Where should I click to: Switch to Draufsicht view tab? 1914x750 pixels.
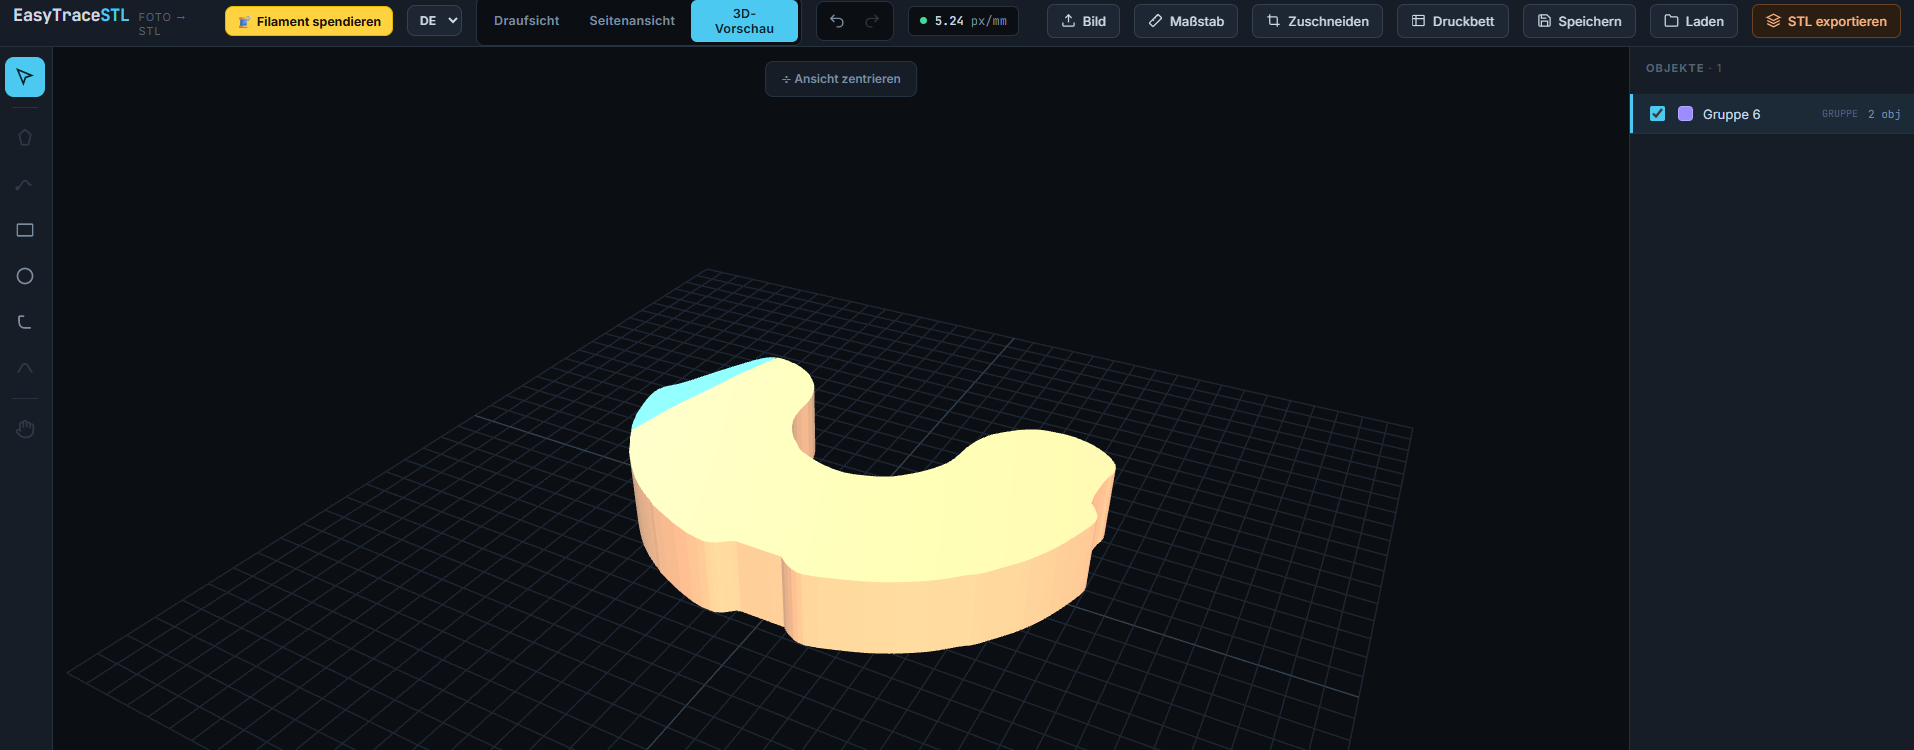pyautogui.click(x=527, y=21)
